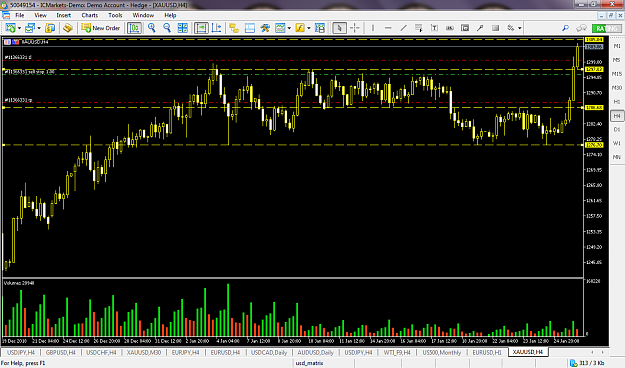Switch to D1 timeframe
Image resolution: width=625 pixels, height=368 pixels.
pos(617,130)
